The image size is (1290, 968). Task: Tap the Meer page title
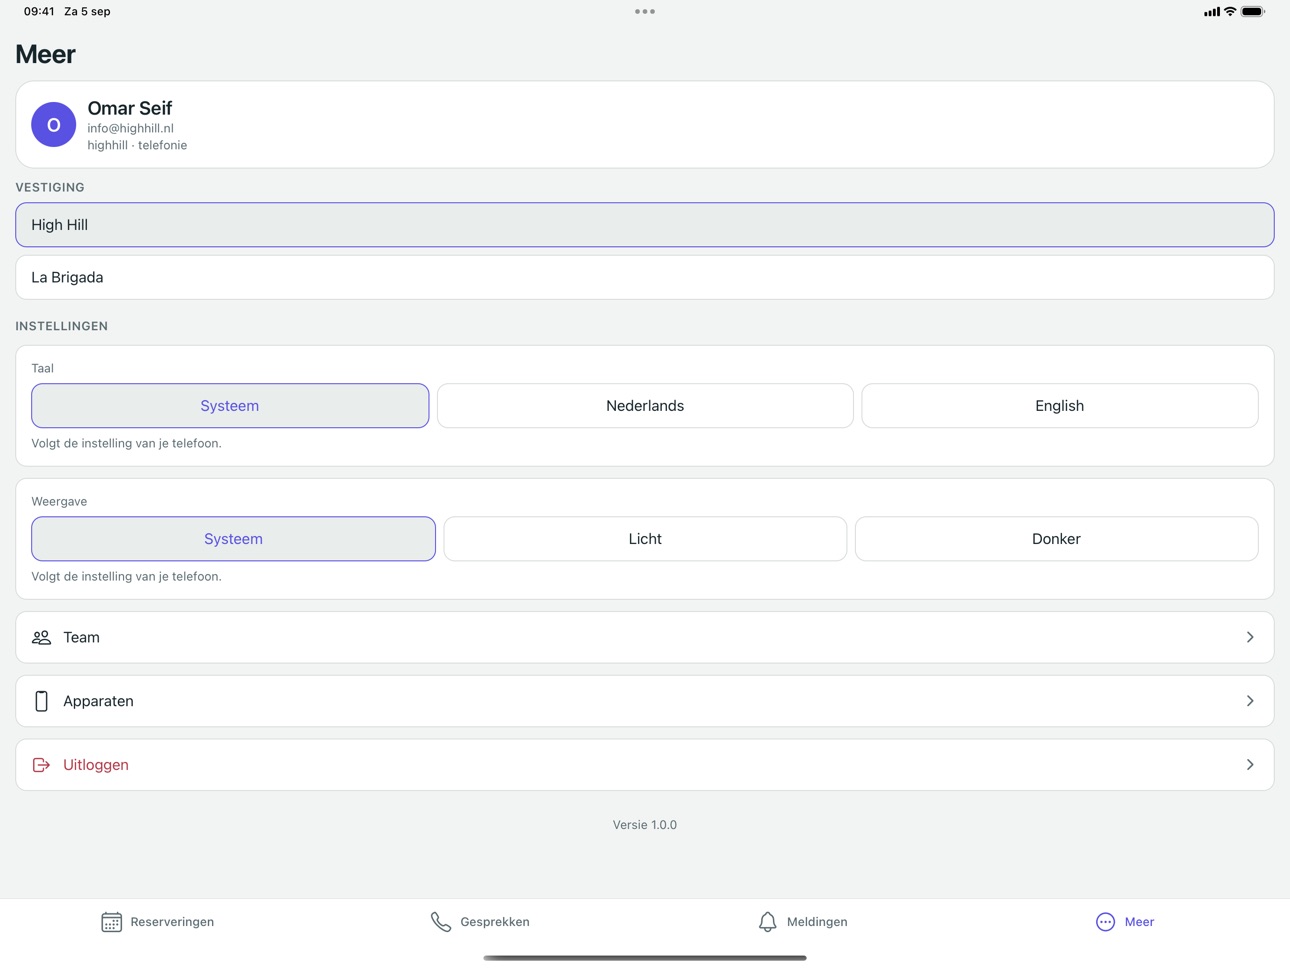coord(45,54)
